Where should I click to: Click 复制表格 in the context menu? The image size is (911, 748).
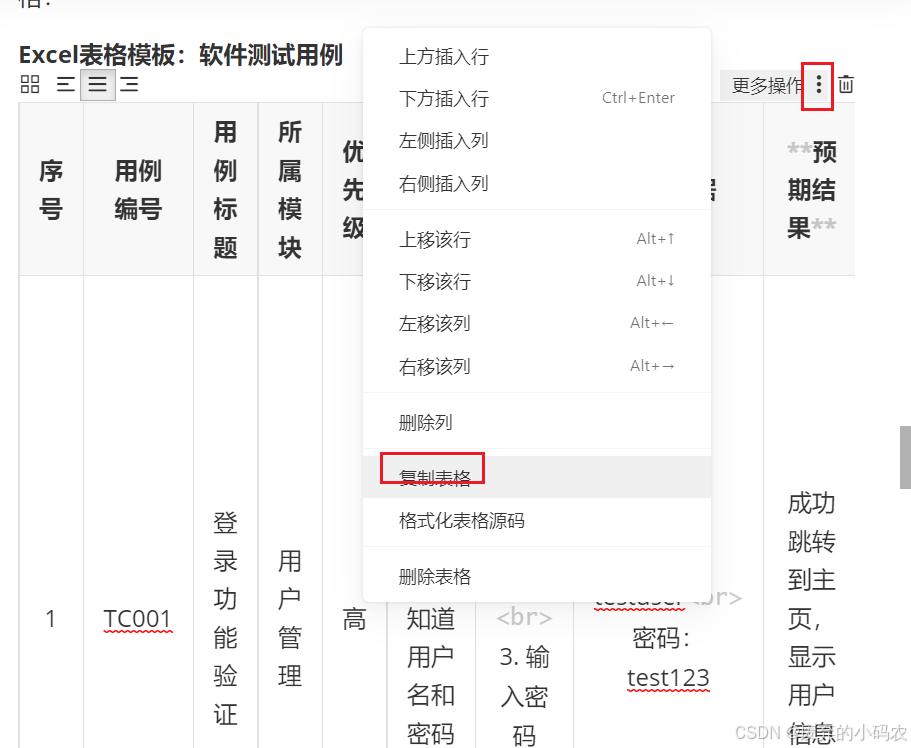coord(537,477)
